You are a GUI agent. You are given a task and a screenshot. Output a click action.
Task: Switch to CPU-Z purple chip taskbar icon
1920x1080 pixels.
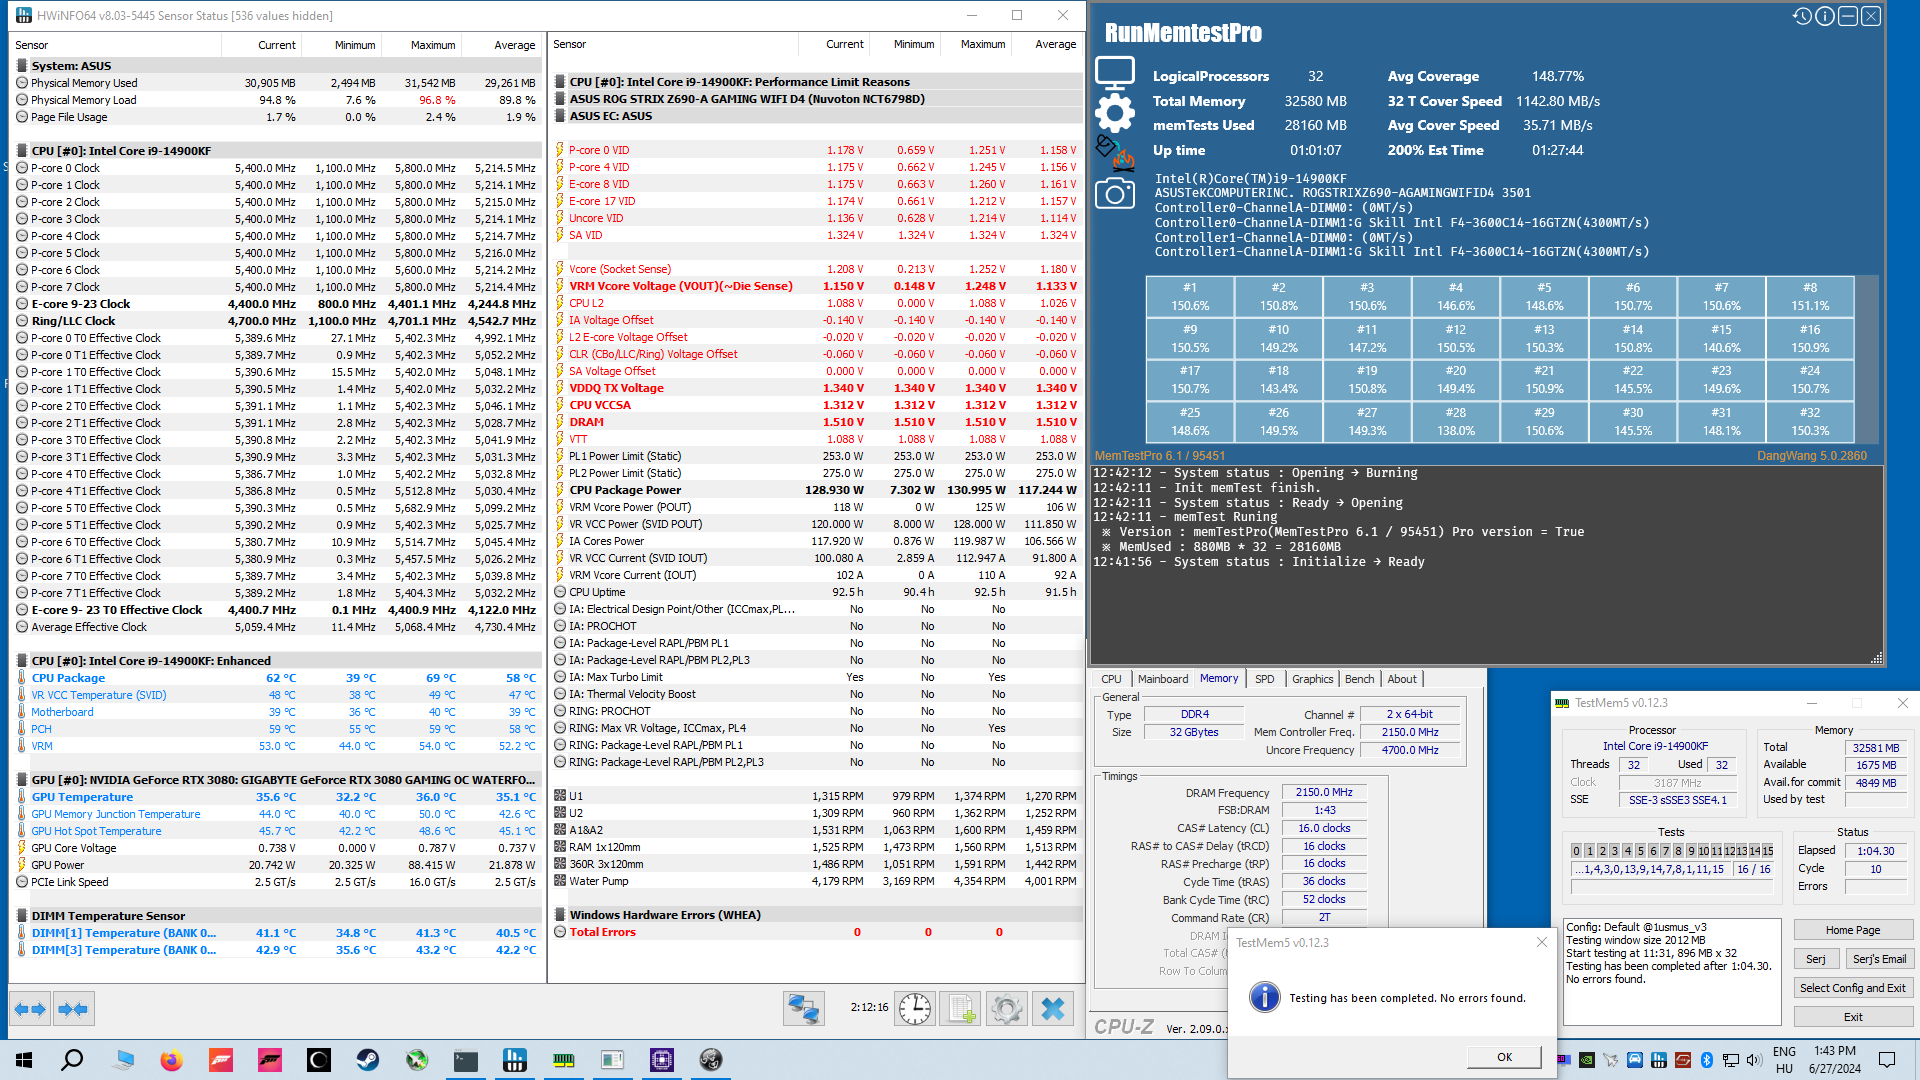(x=662, y=1060)
